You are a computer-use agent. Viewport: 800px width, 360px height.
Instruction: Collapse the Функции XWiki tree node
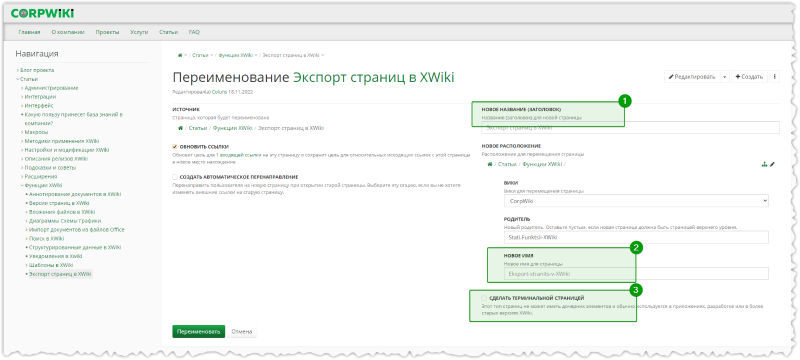pos(22,186)
